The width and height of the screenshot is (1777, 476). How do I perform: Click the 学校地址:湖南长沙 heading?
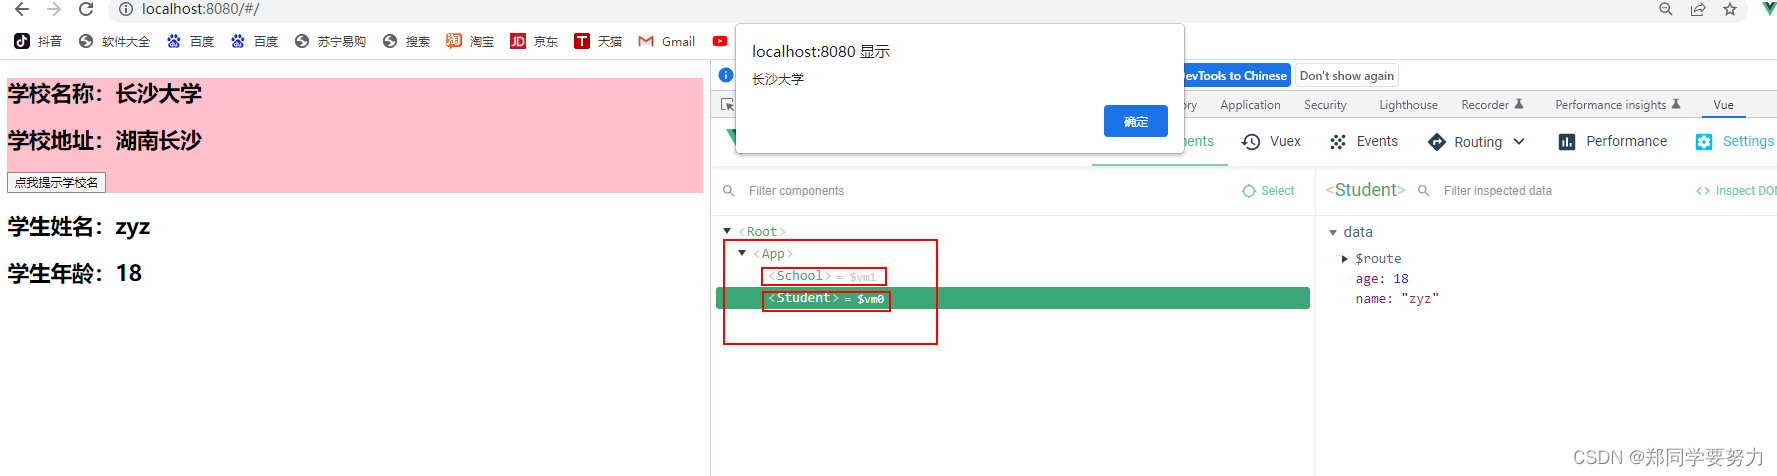[x=105, y=141]
